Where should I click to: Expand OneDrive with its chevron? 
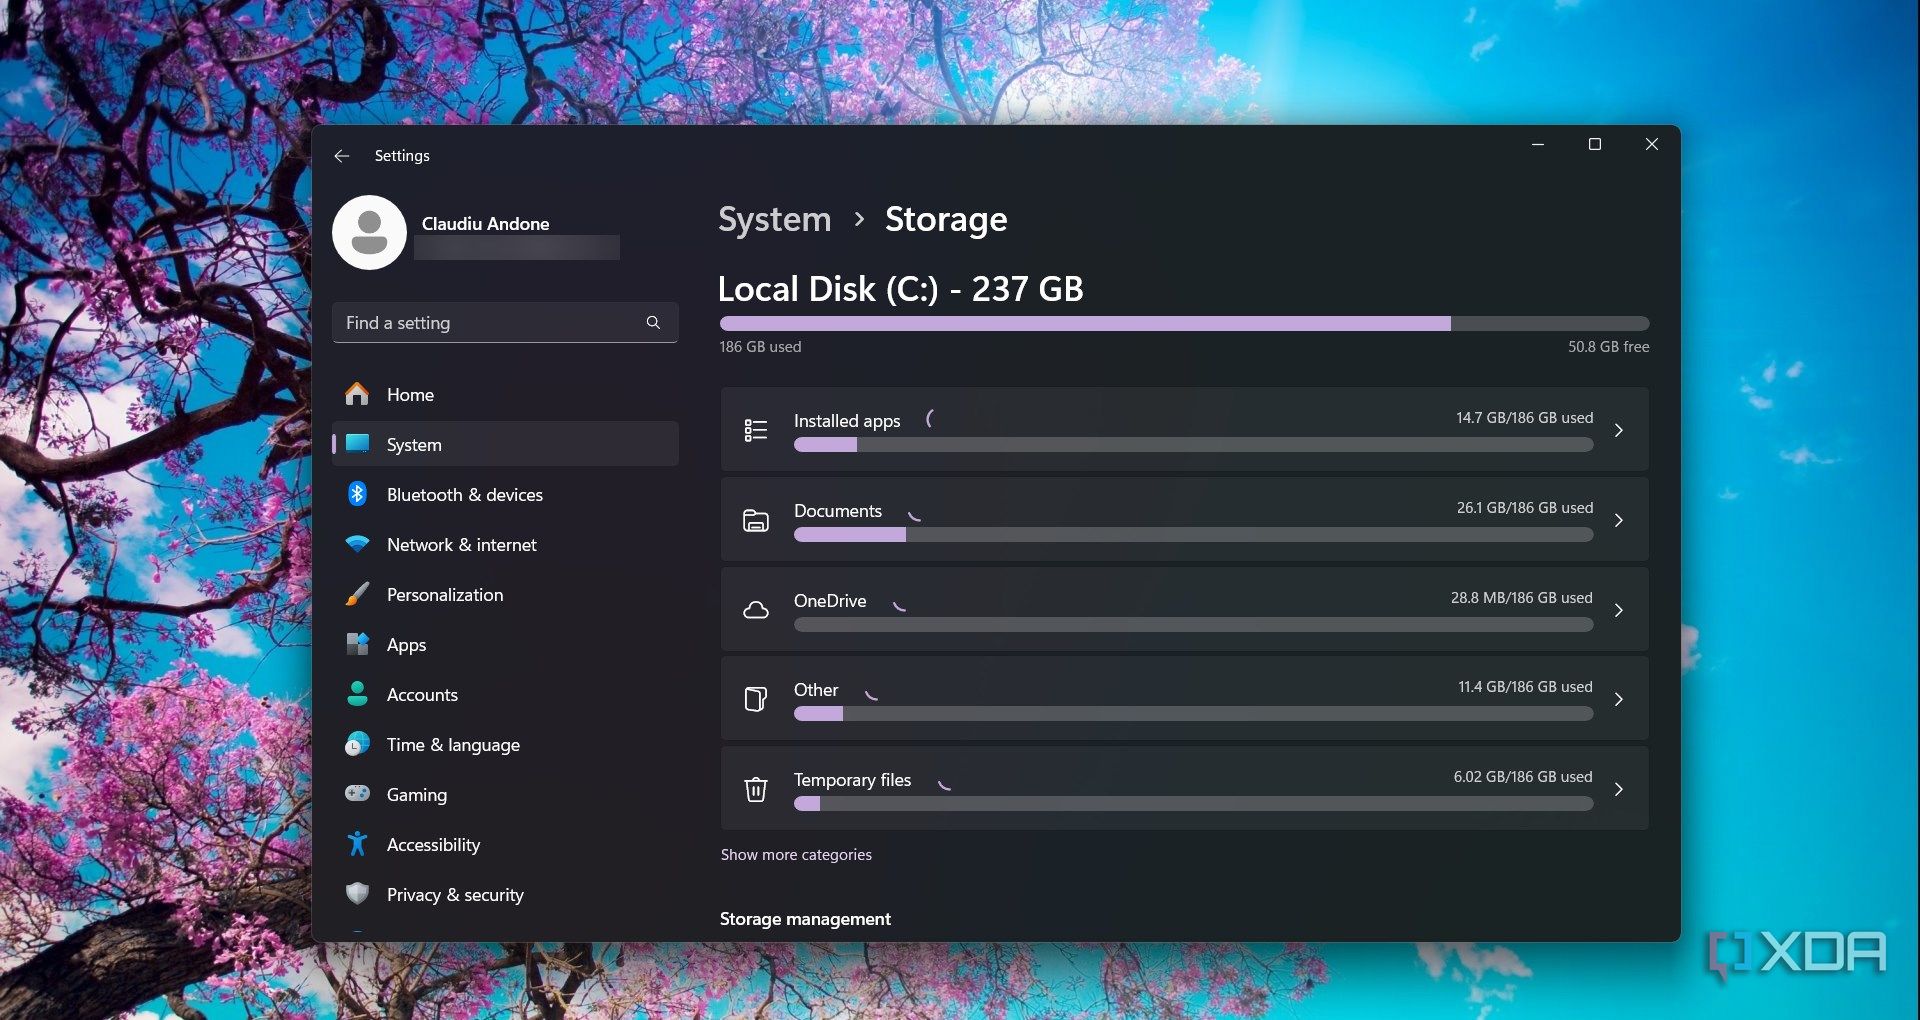pyautogui.click(x=1618, y=610)
